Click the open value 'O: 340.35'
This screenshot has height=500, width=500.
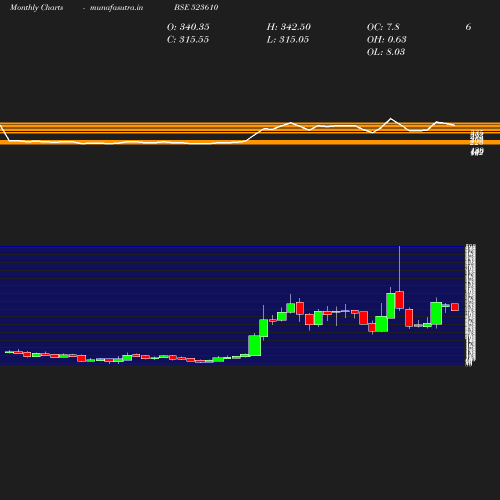pyautogui.click(x=188, y=27)
